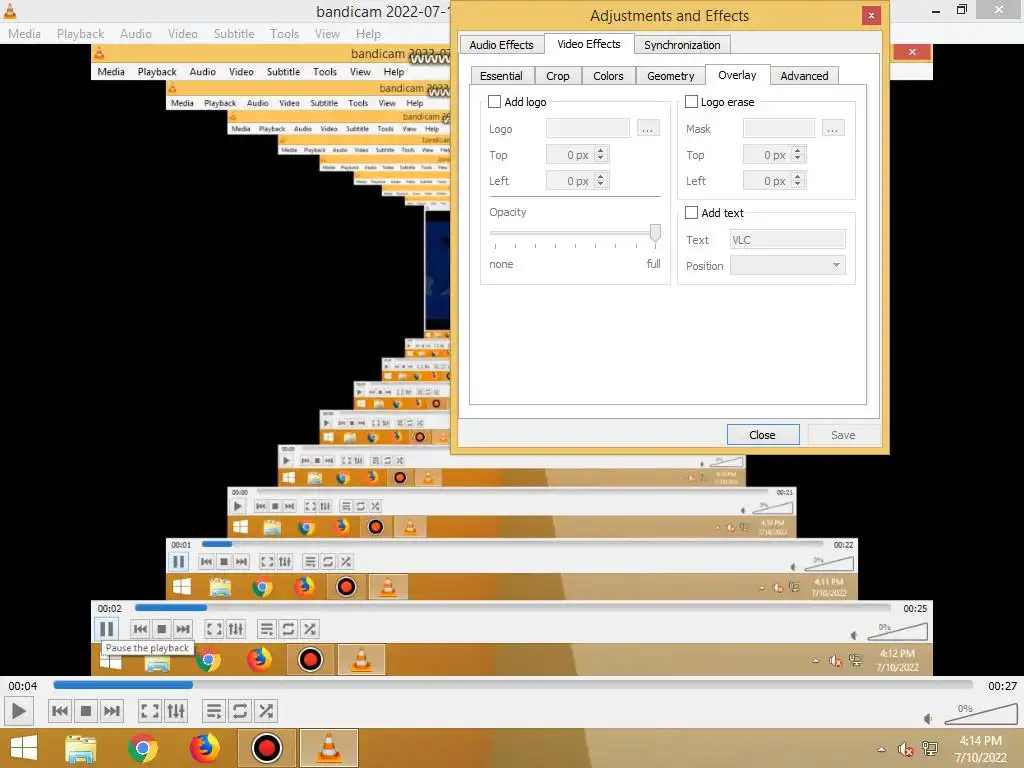This screenshot has height=768, width=1024.
Task: Increase the Add logo Top value
Action: coord(601,151)
